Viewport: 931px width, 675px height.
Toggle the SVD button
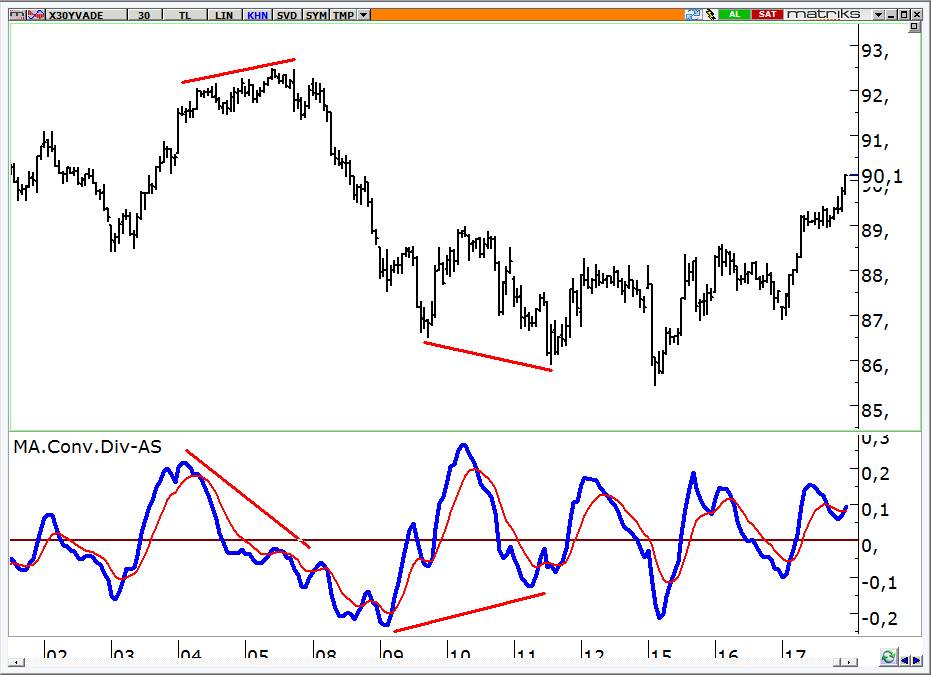coord(287,15)
